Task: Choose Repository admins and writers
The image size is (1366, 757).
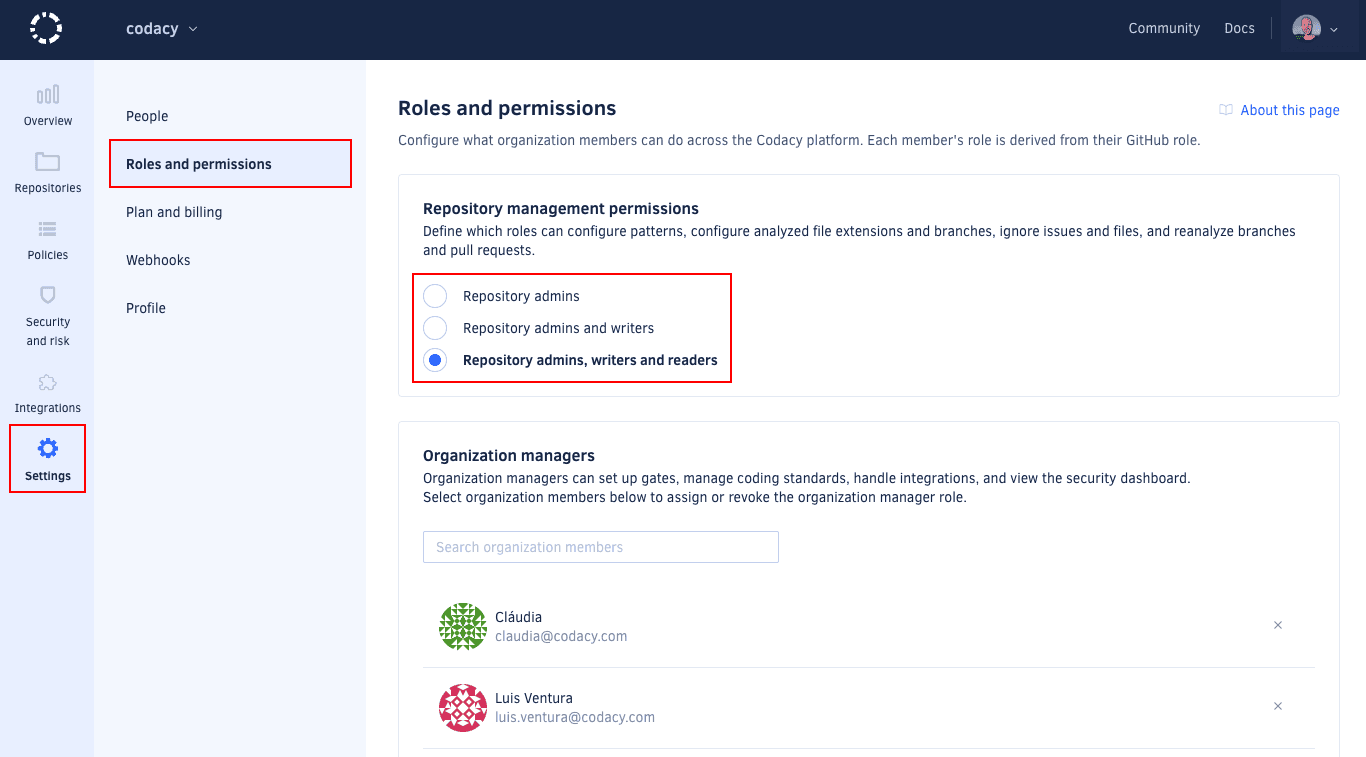Action: pyautogui.click(x=434, y=327)
